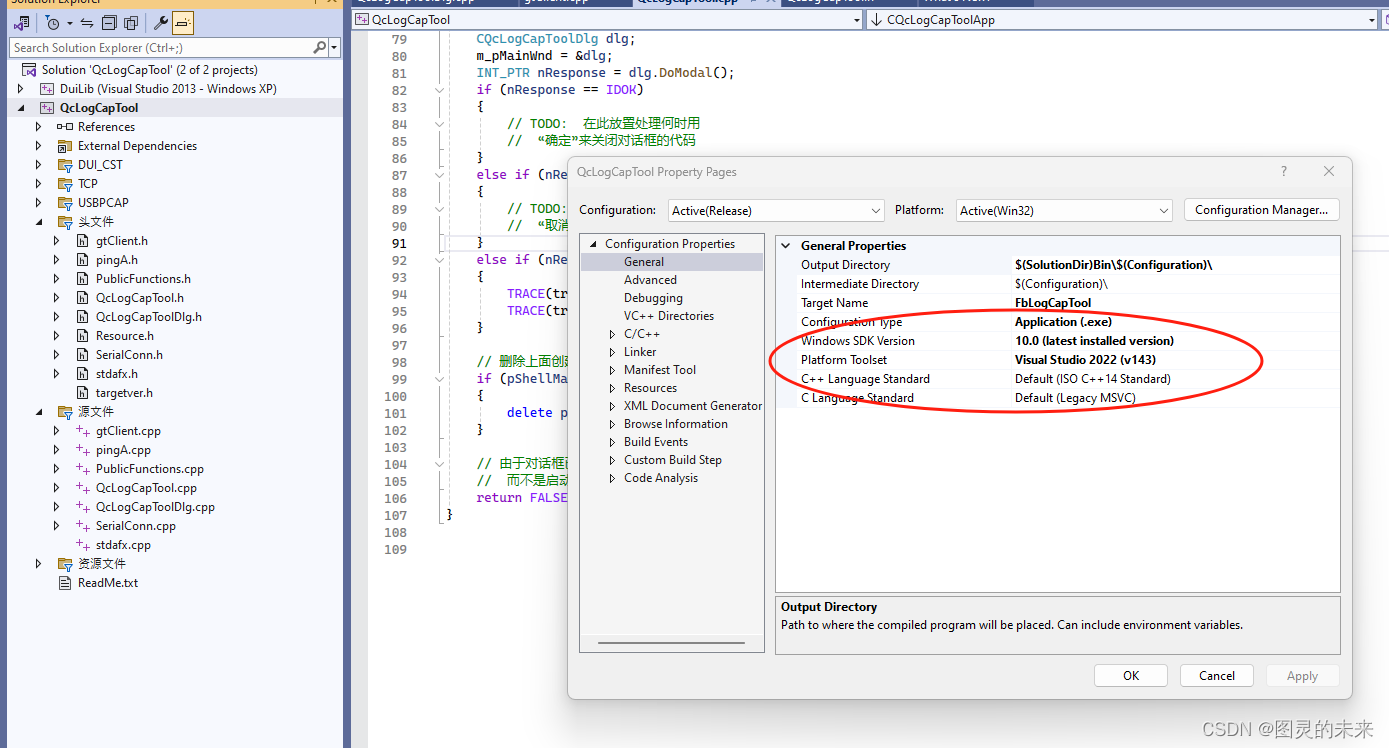Open the QcLogCapTool project navigation combo box
The image size is (1389, 748).
607,20
